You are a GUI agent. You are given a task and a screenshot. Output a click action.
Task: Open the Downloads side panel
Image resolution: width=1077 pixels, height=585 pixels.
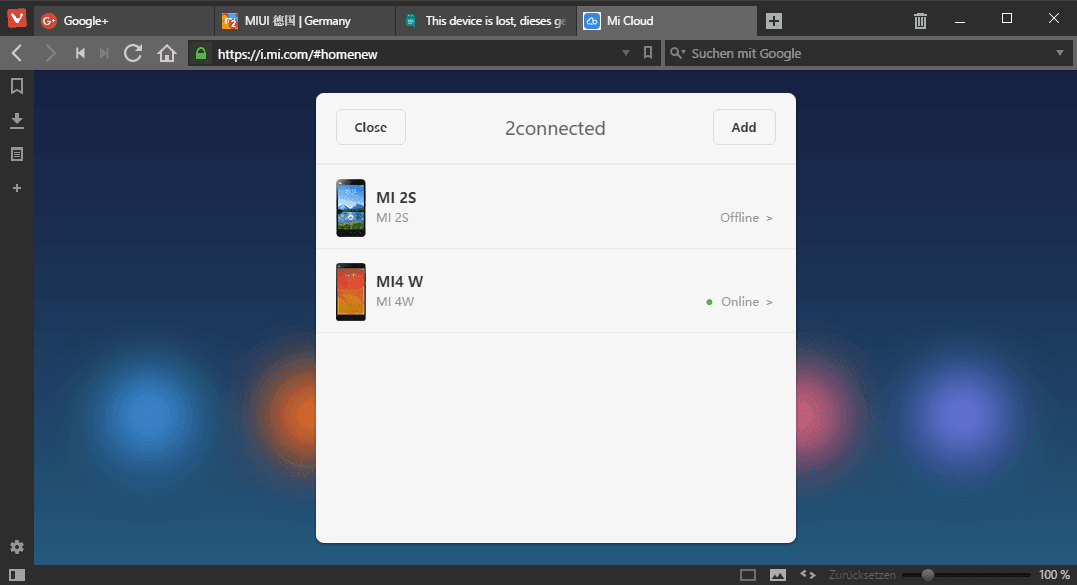[17, 121]
